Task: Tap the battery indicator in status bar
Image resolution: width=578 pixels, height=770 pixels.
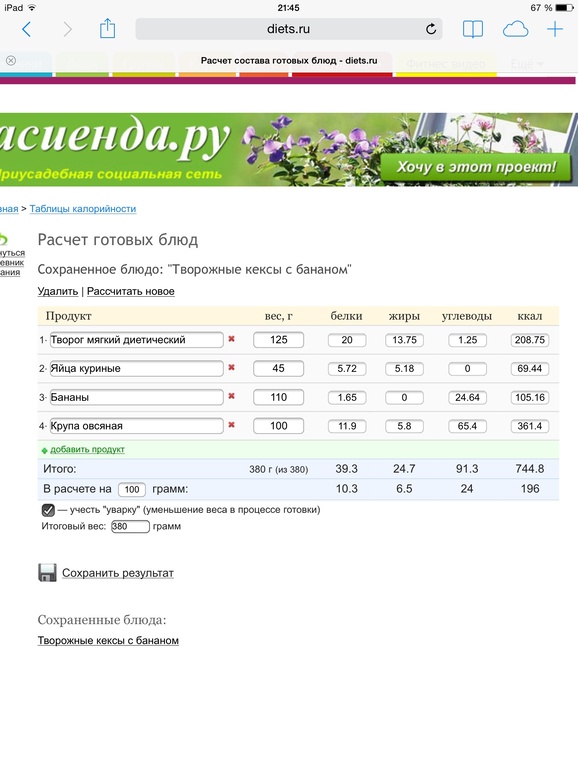Action: coord(564,8)
